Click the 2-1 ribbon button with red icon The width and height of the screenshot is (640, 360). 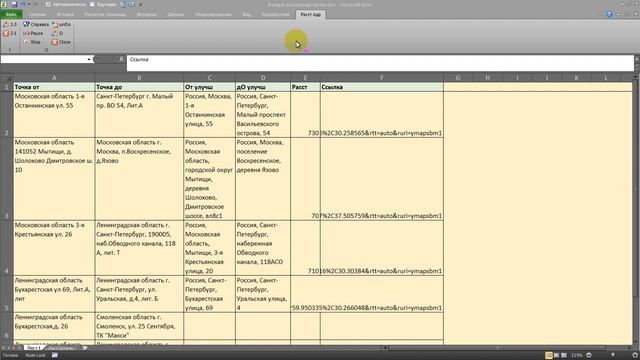(10, 33)
